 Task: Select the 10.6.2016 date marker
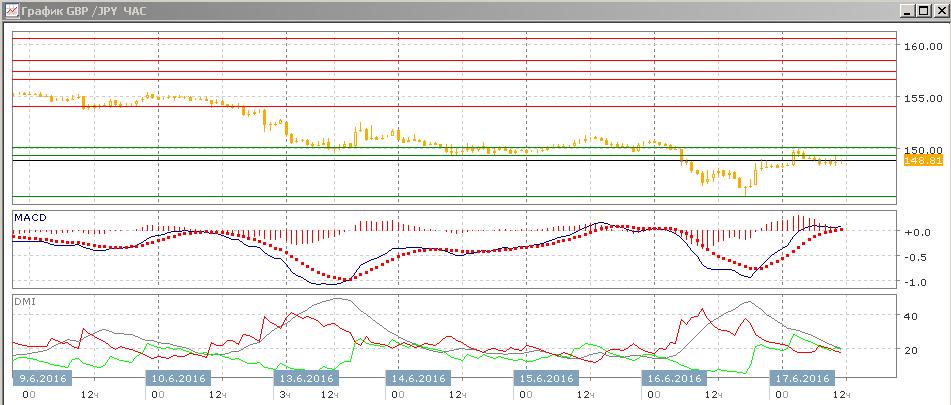178,378
